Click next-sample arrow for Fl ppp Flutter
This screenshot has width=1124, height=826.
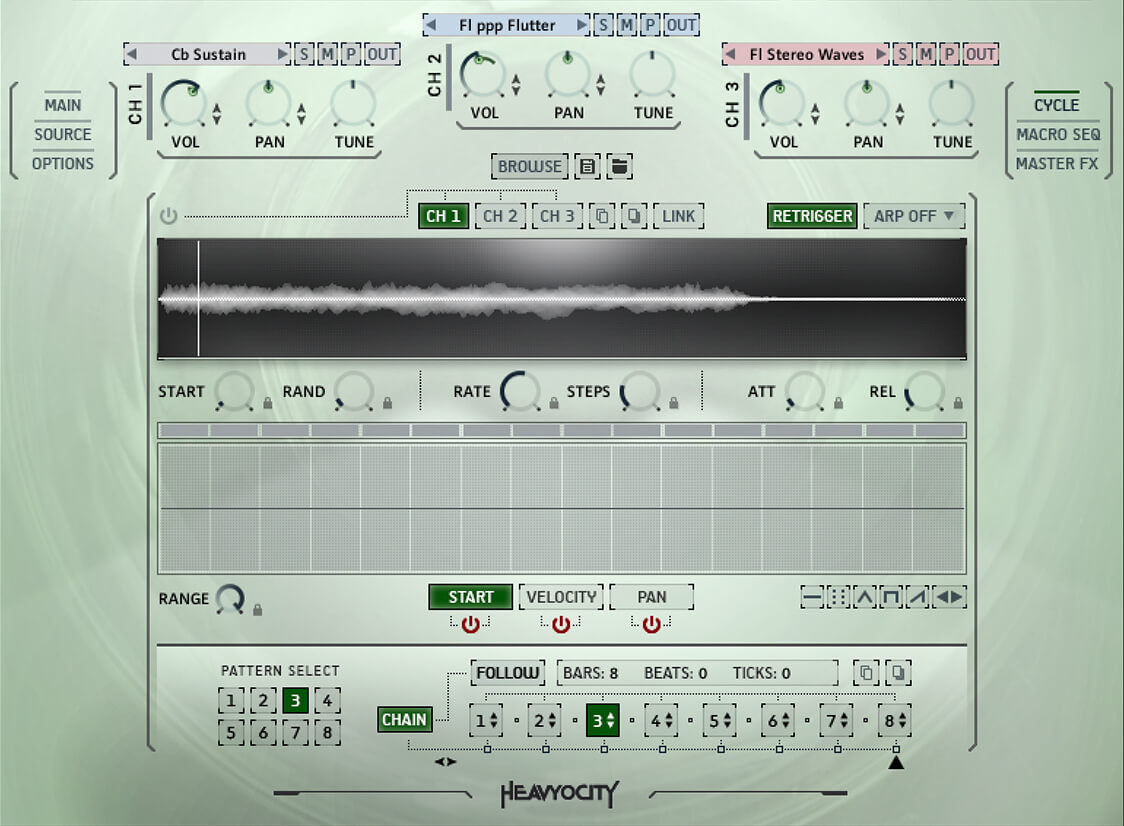(x=582, y=25)
